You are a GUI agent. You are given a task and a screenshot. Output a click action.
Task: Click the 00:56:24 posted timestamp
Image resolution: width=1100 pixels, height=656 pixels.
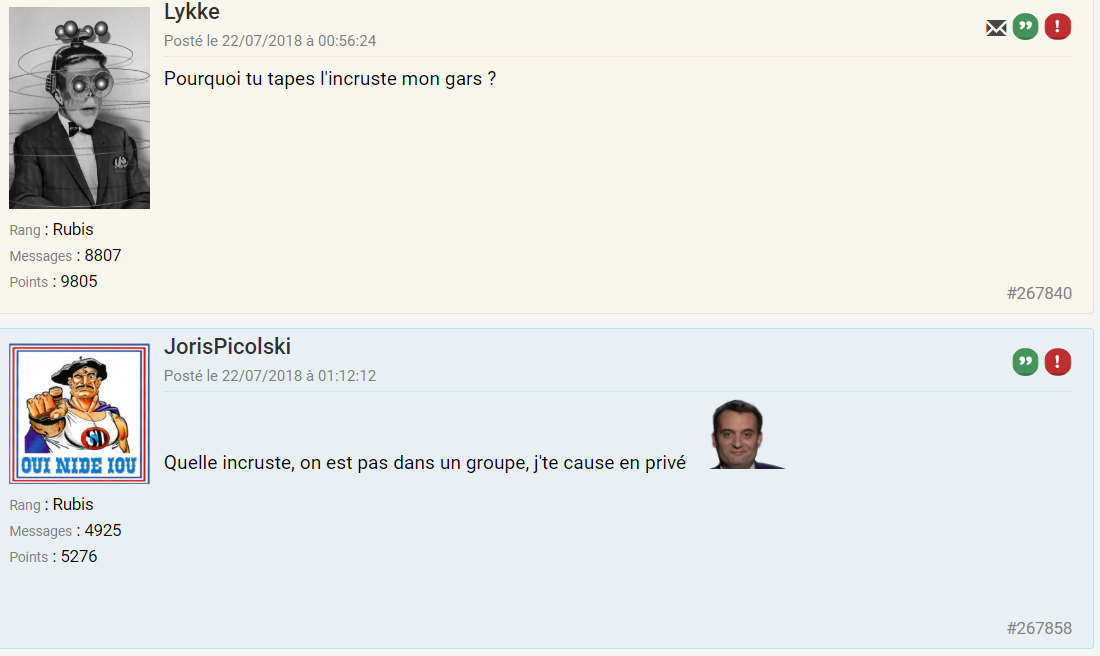pyautogui.click(x=270, y=41)
